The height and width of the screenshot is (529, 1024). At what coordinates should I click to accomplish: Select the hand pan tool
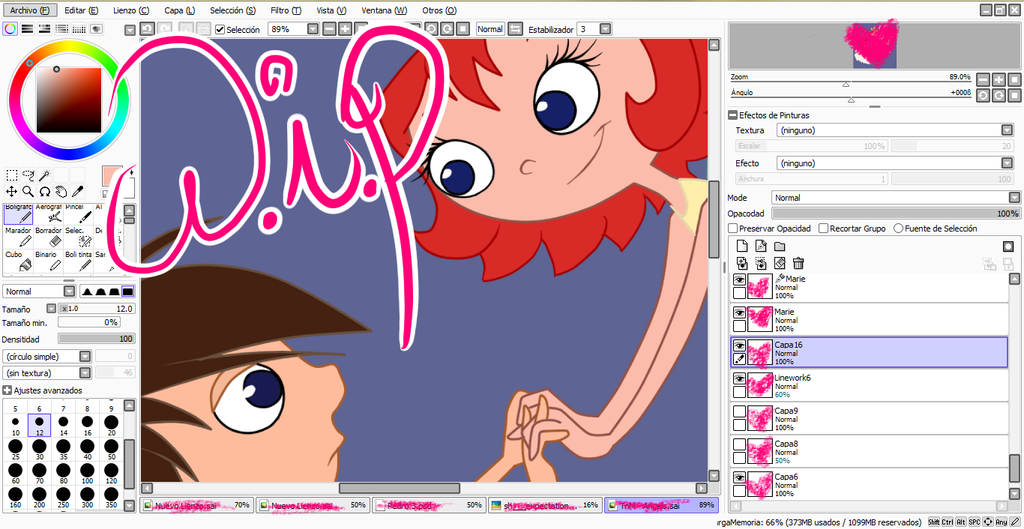[x=61, y=191]
